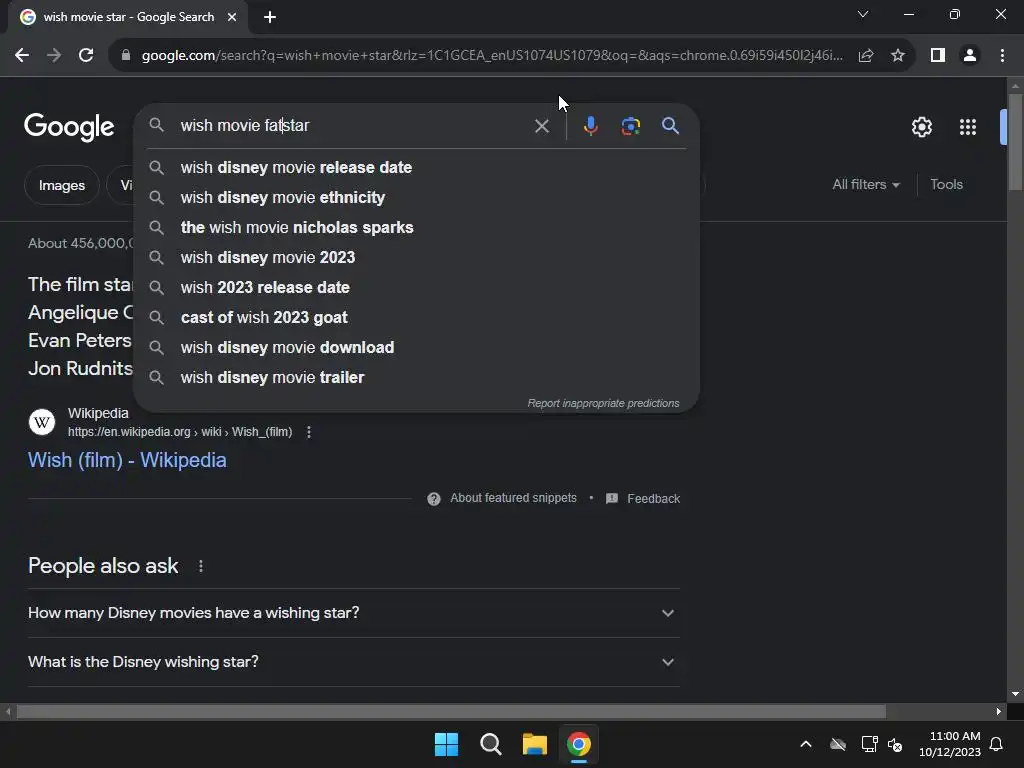The height and width of the screenshot is (768, 1024).
Task: Expand 'What is the Disney wishing star?'
Action: [354, 662]
